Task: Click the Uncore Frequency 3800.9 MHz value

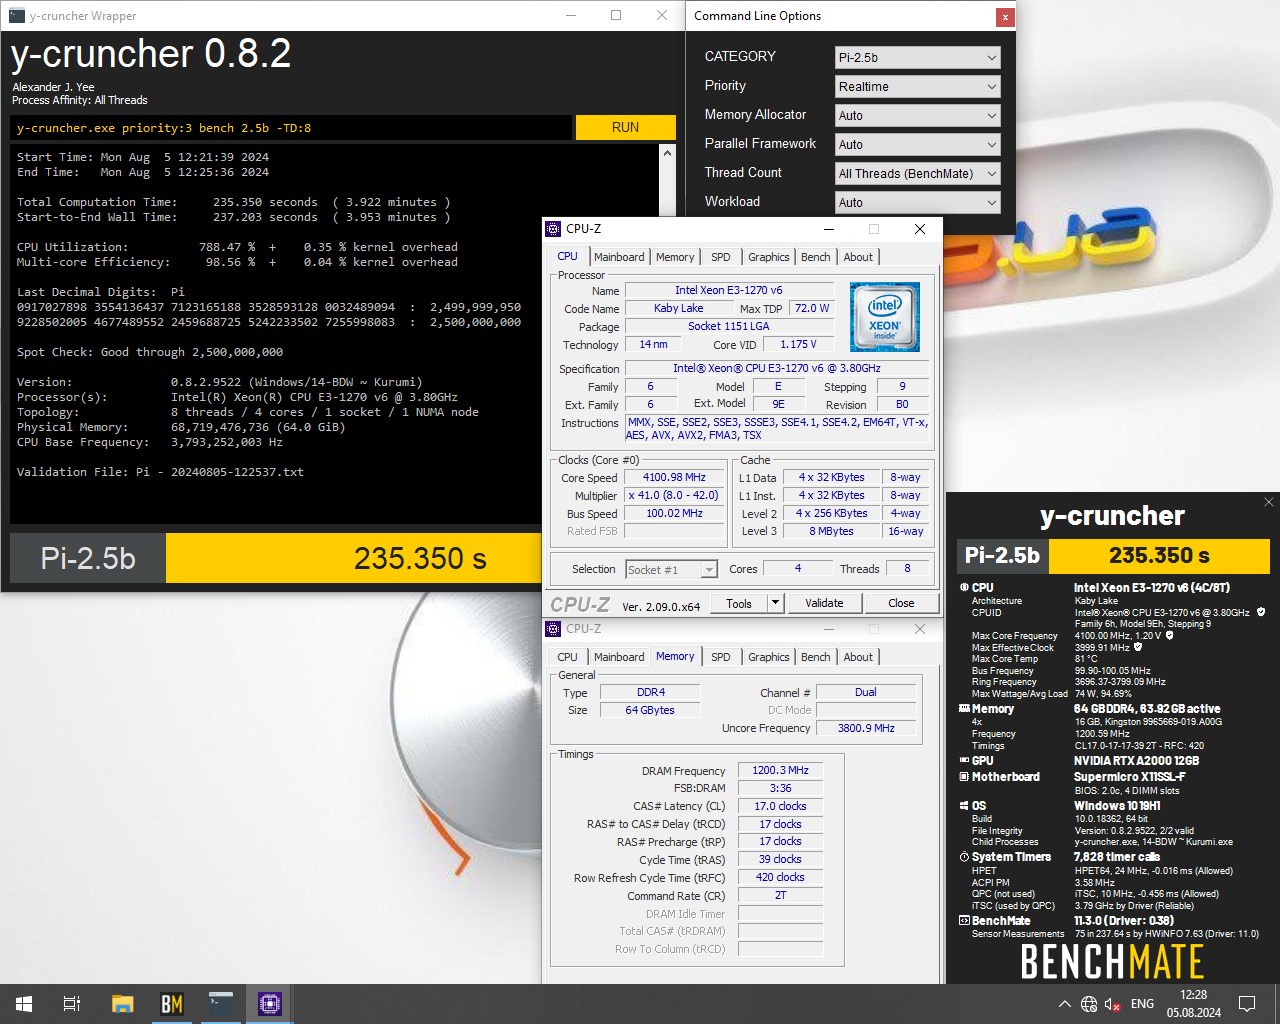Action: click(x=866, y=728)
